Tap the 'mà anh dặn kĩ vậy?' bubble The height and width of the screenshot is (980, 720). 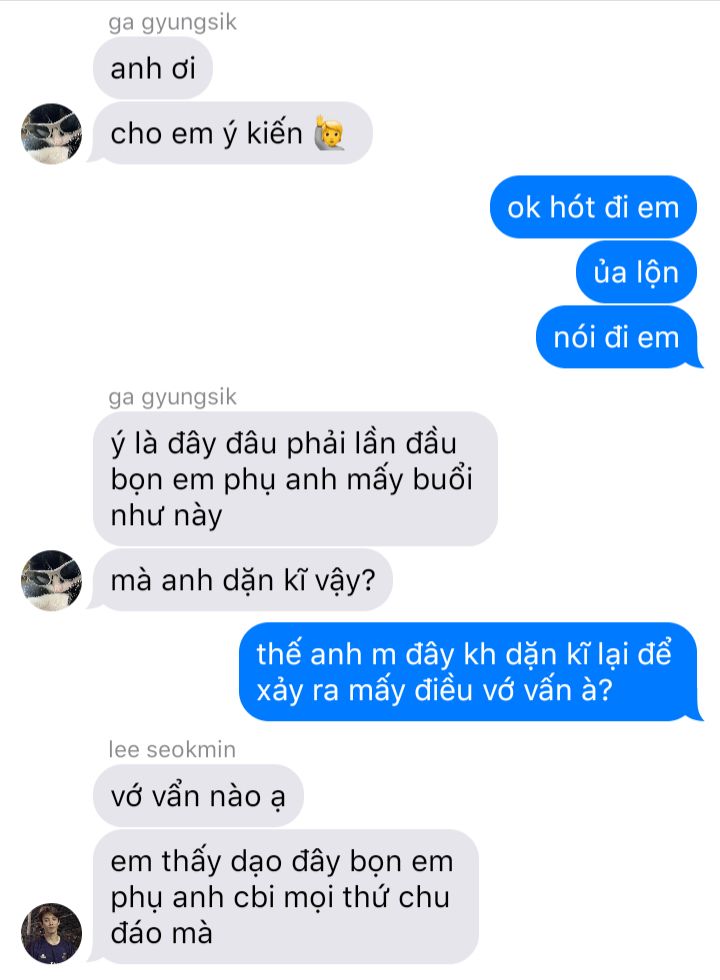click(242, 580)
